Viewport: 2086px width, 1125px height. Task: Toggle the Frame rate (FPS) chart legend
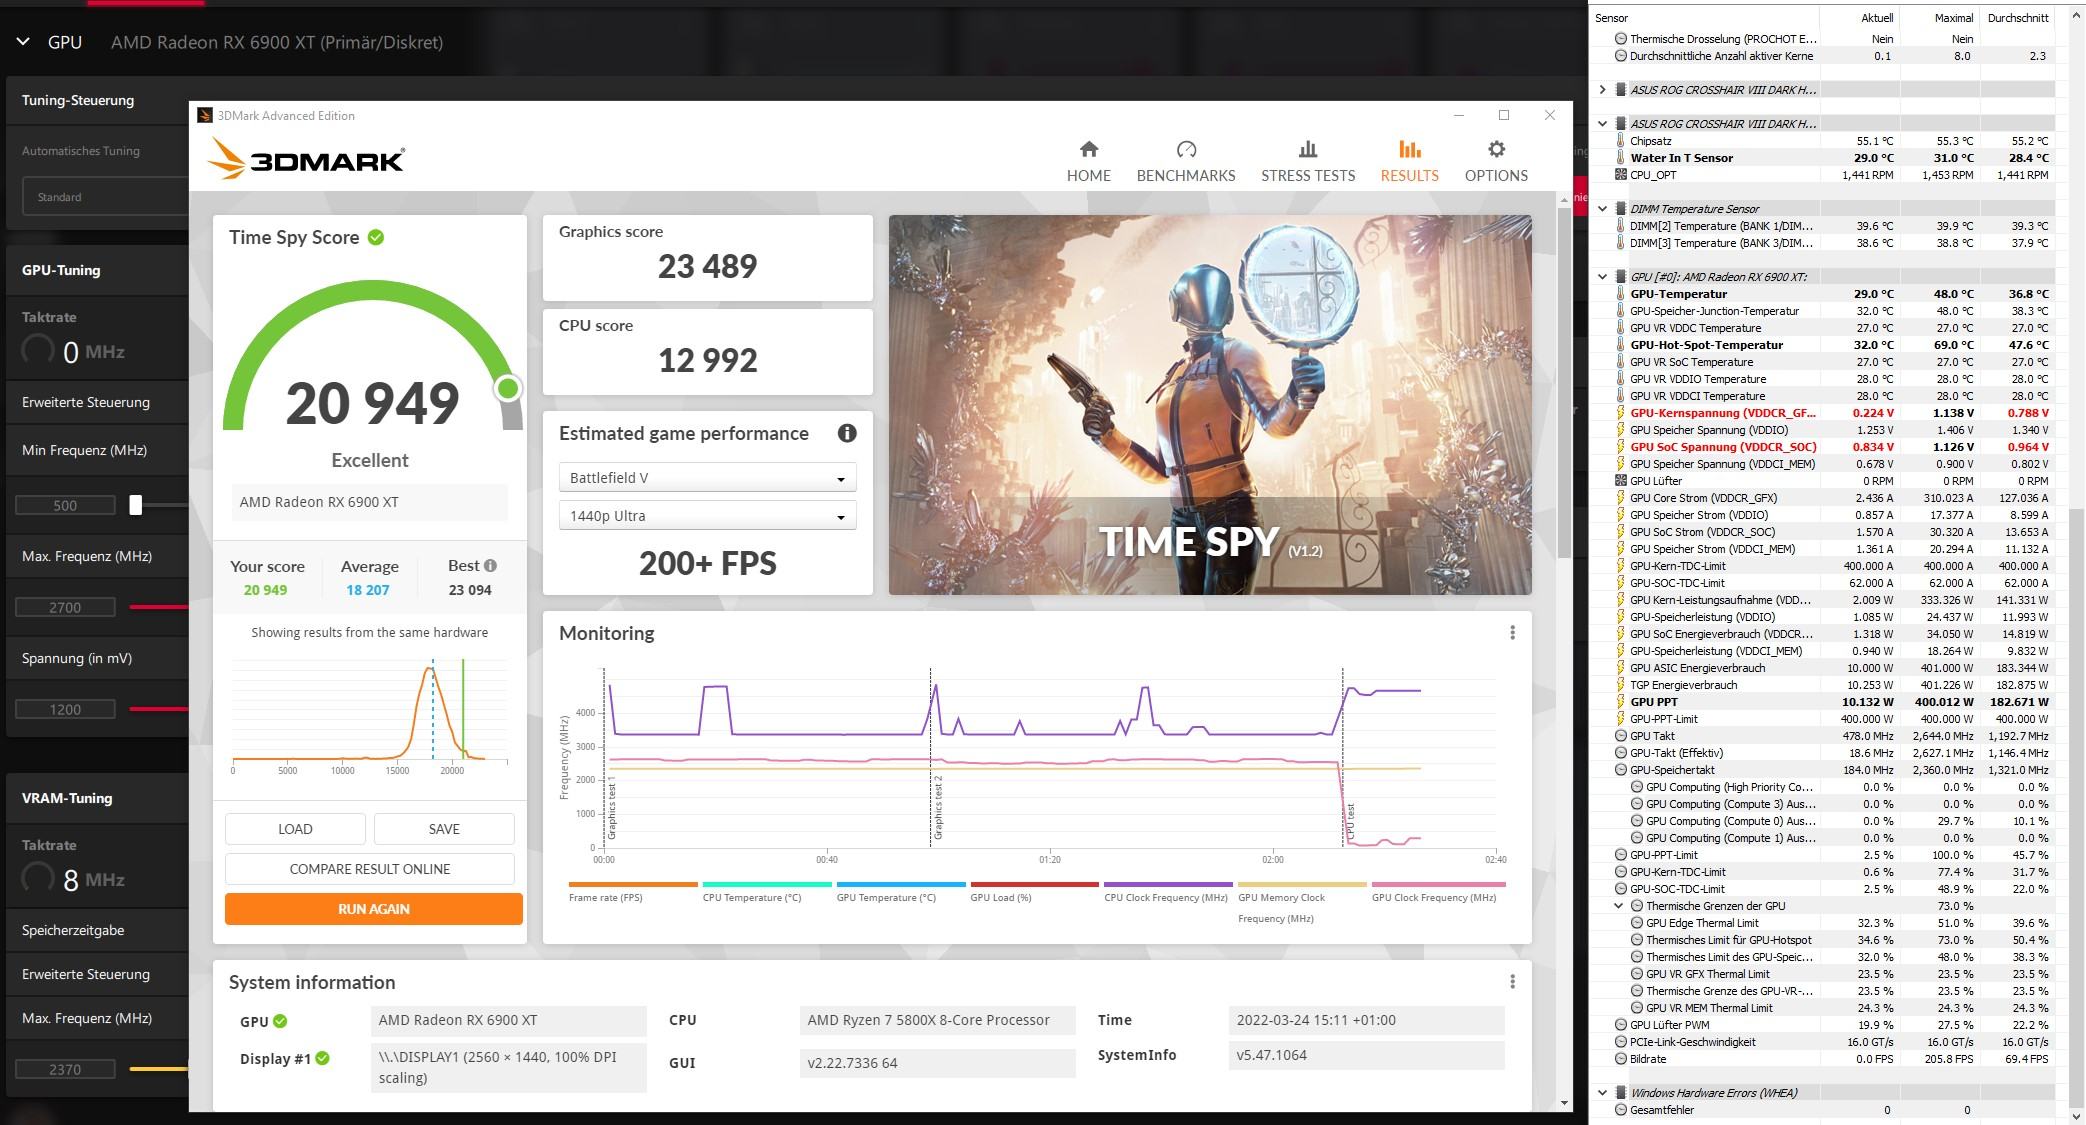click(x=632, y=892)
